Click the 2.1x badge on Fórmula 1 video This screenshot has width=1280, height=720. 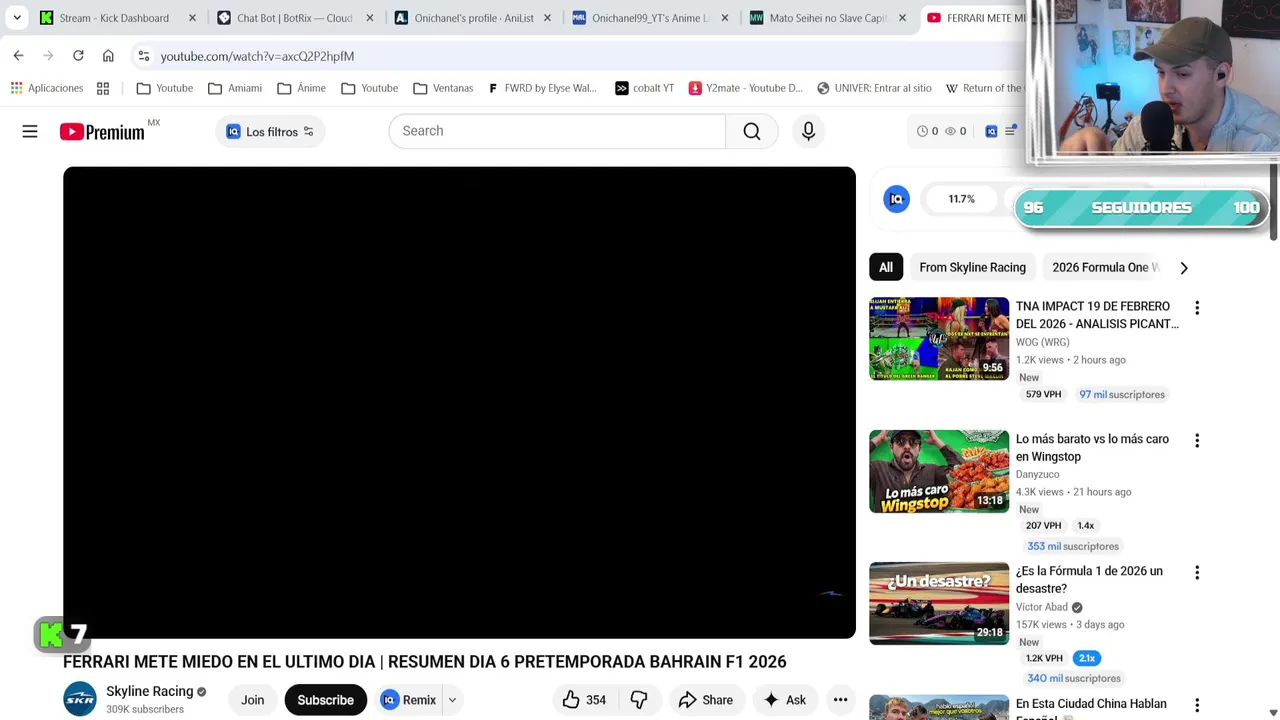click(1087, 658)
